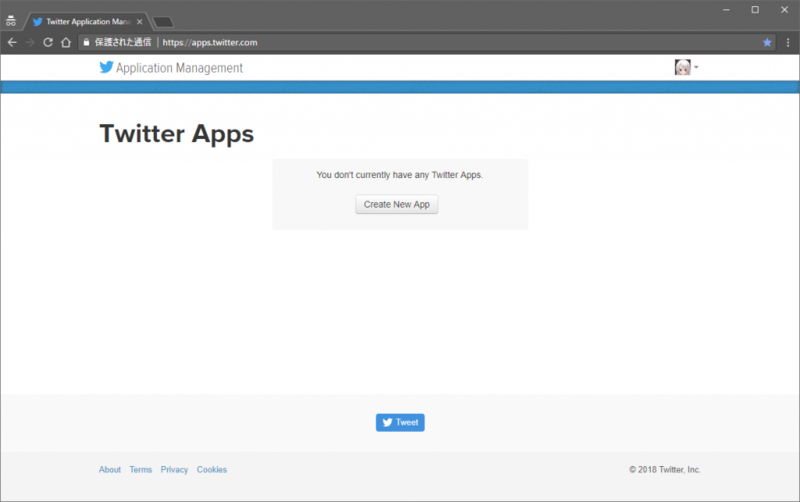800x502 pixels.
Task: Click the Twitter Apps heading
Action: coord(177,134)
